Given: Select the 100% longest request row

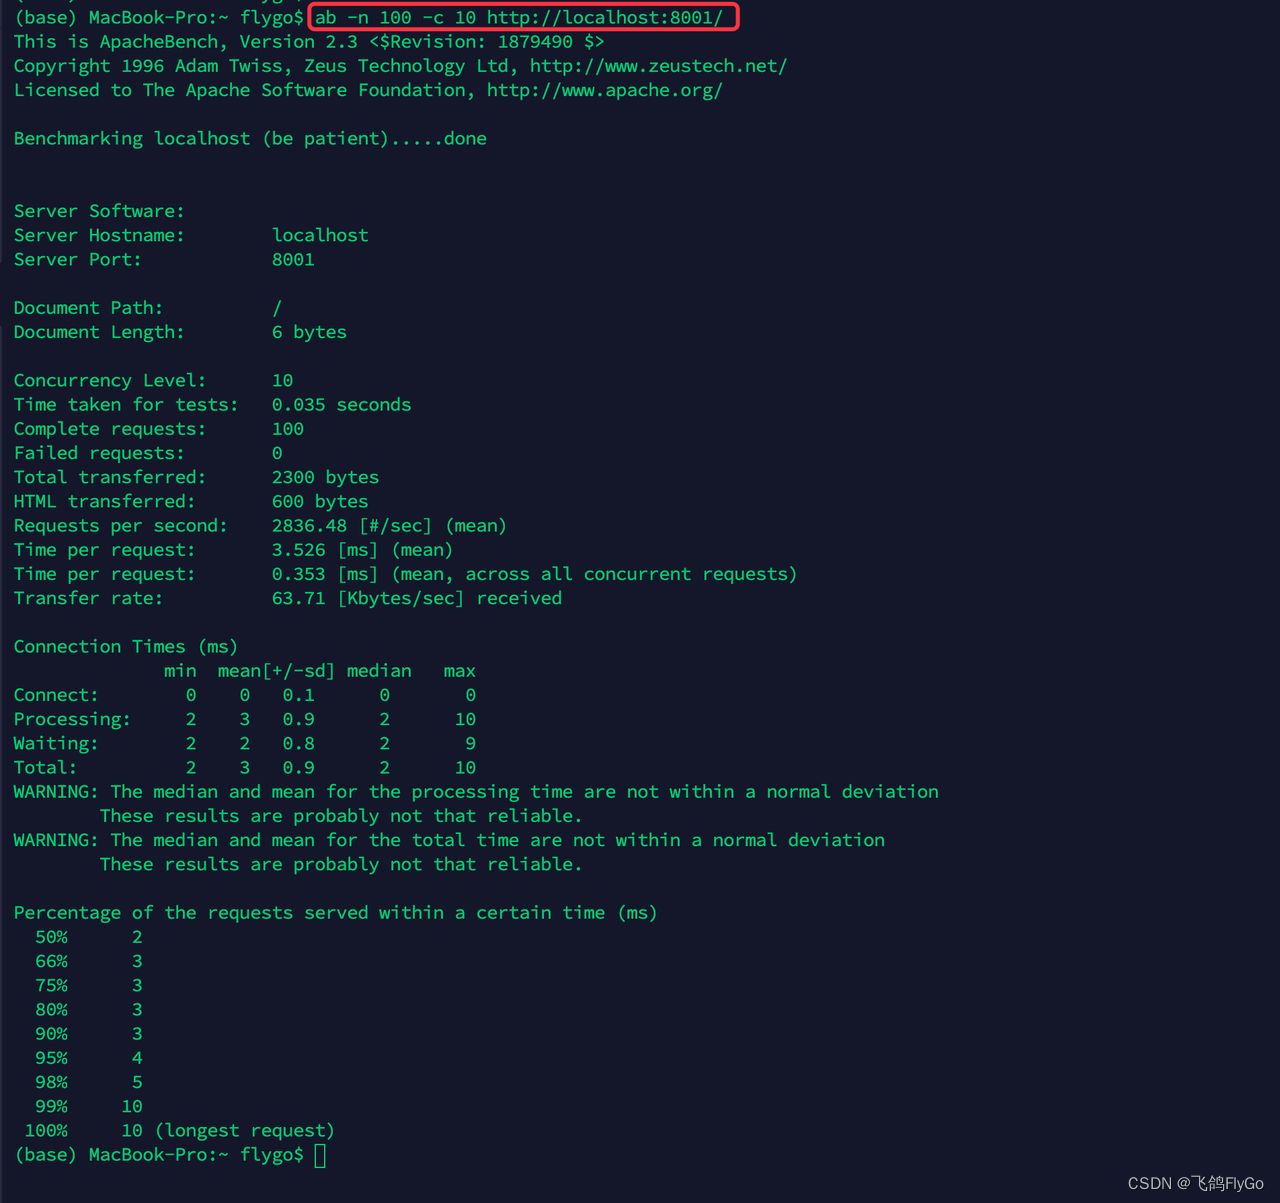Looking at the screenshot, I should coord(180,1130).
